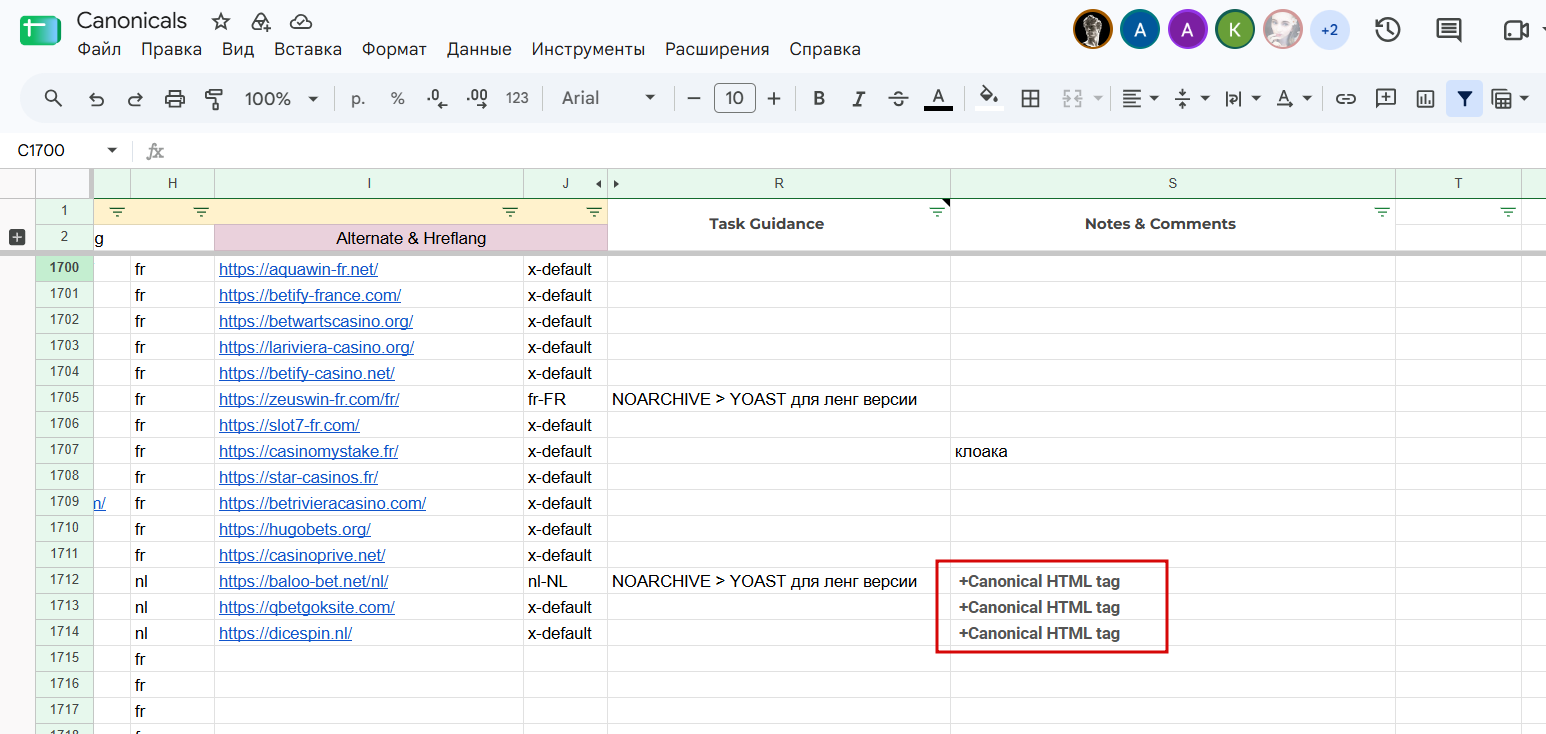Pick a text color
1546x734 pixels.
pyautogui.click(x=938, y=98)
